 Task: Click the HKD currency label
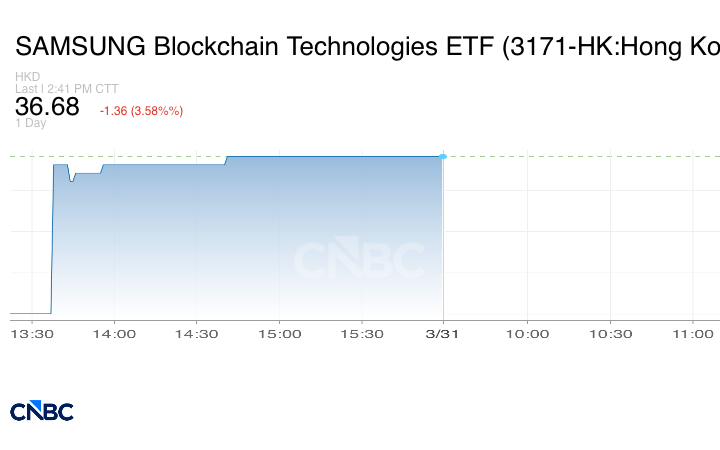(x=28, y=77)
